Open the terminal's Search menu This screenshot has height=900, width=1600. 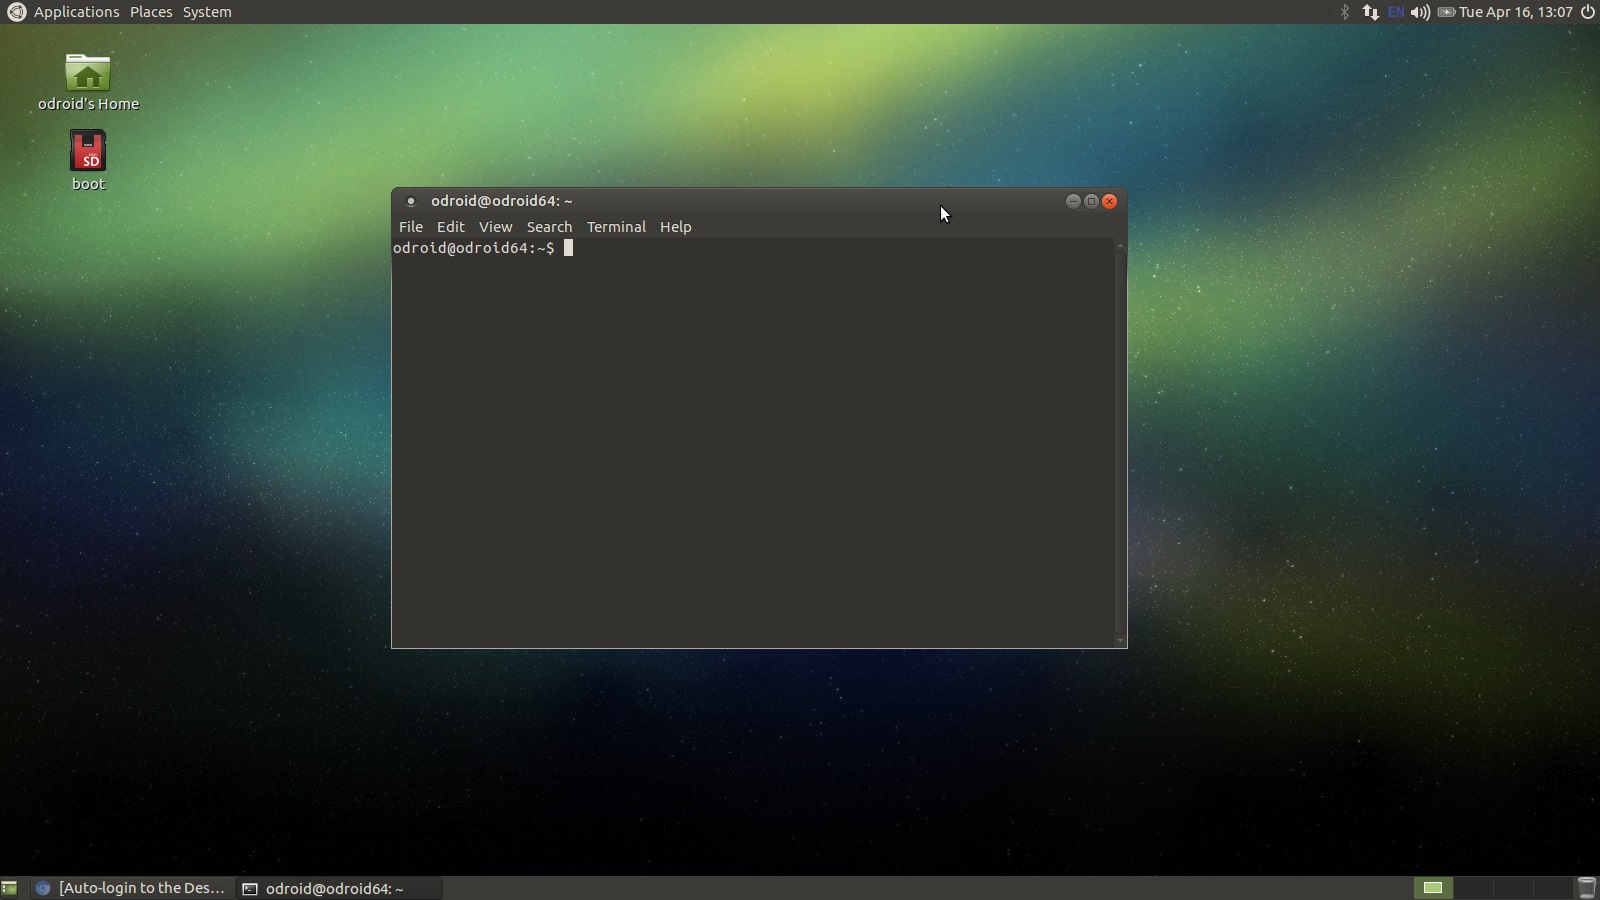[x=549, y=227]
